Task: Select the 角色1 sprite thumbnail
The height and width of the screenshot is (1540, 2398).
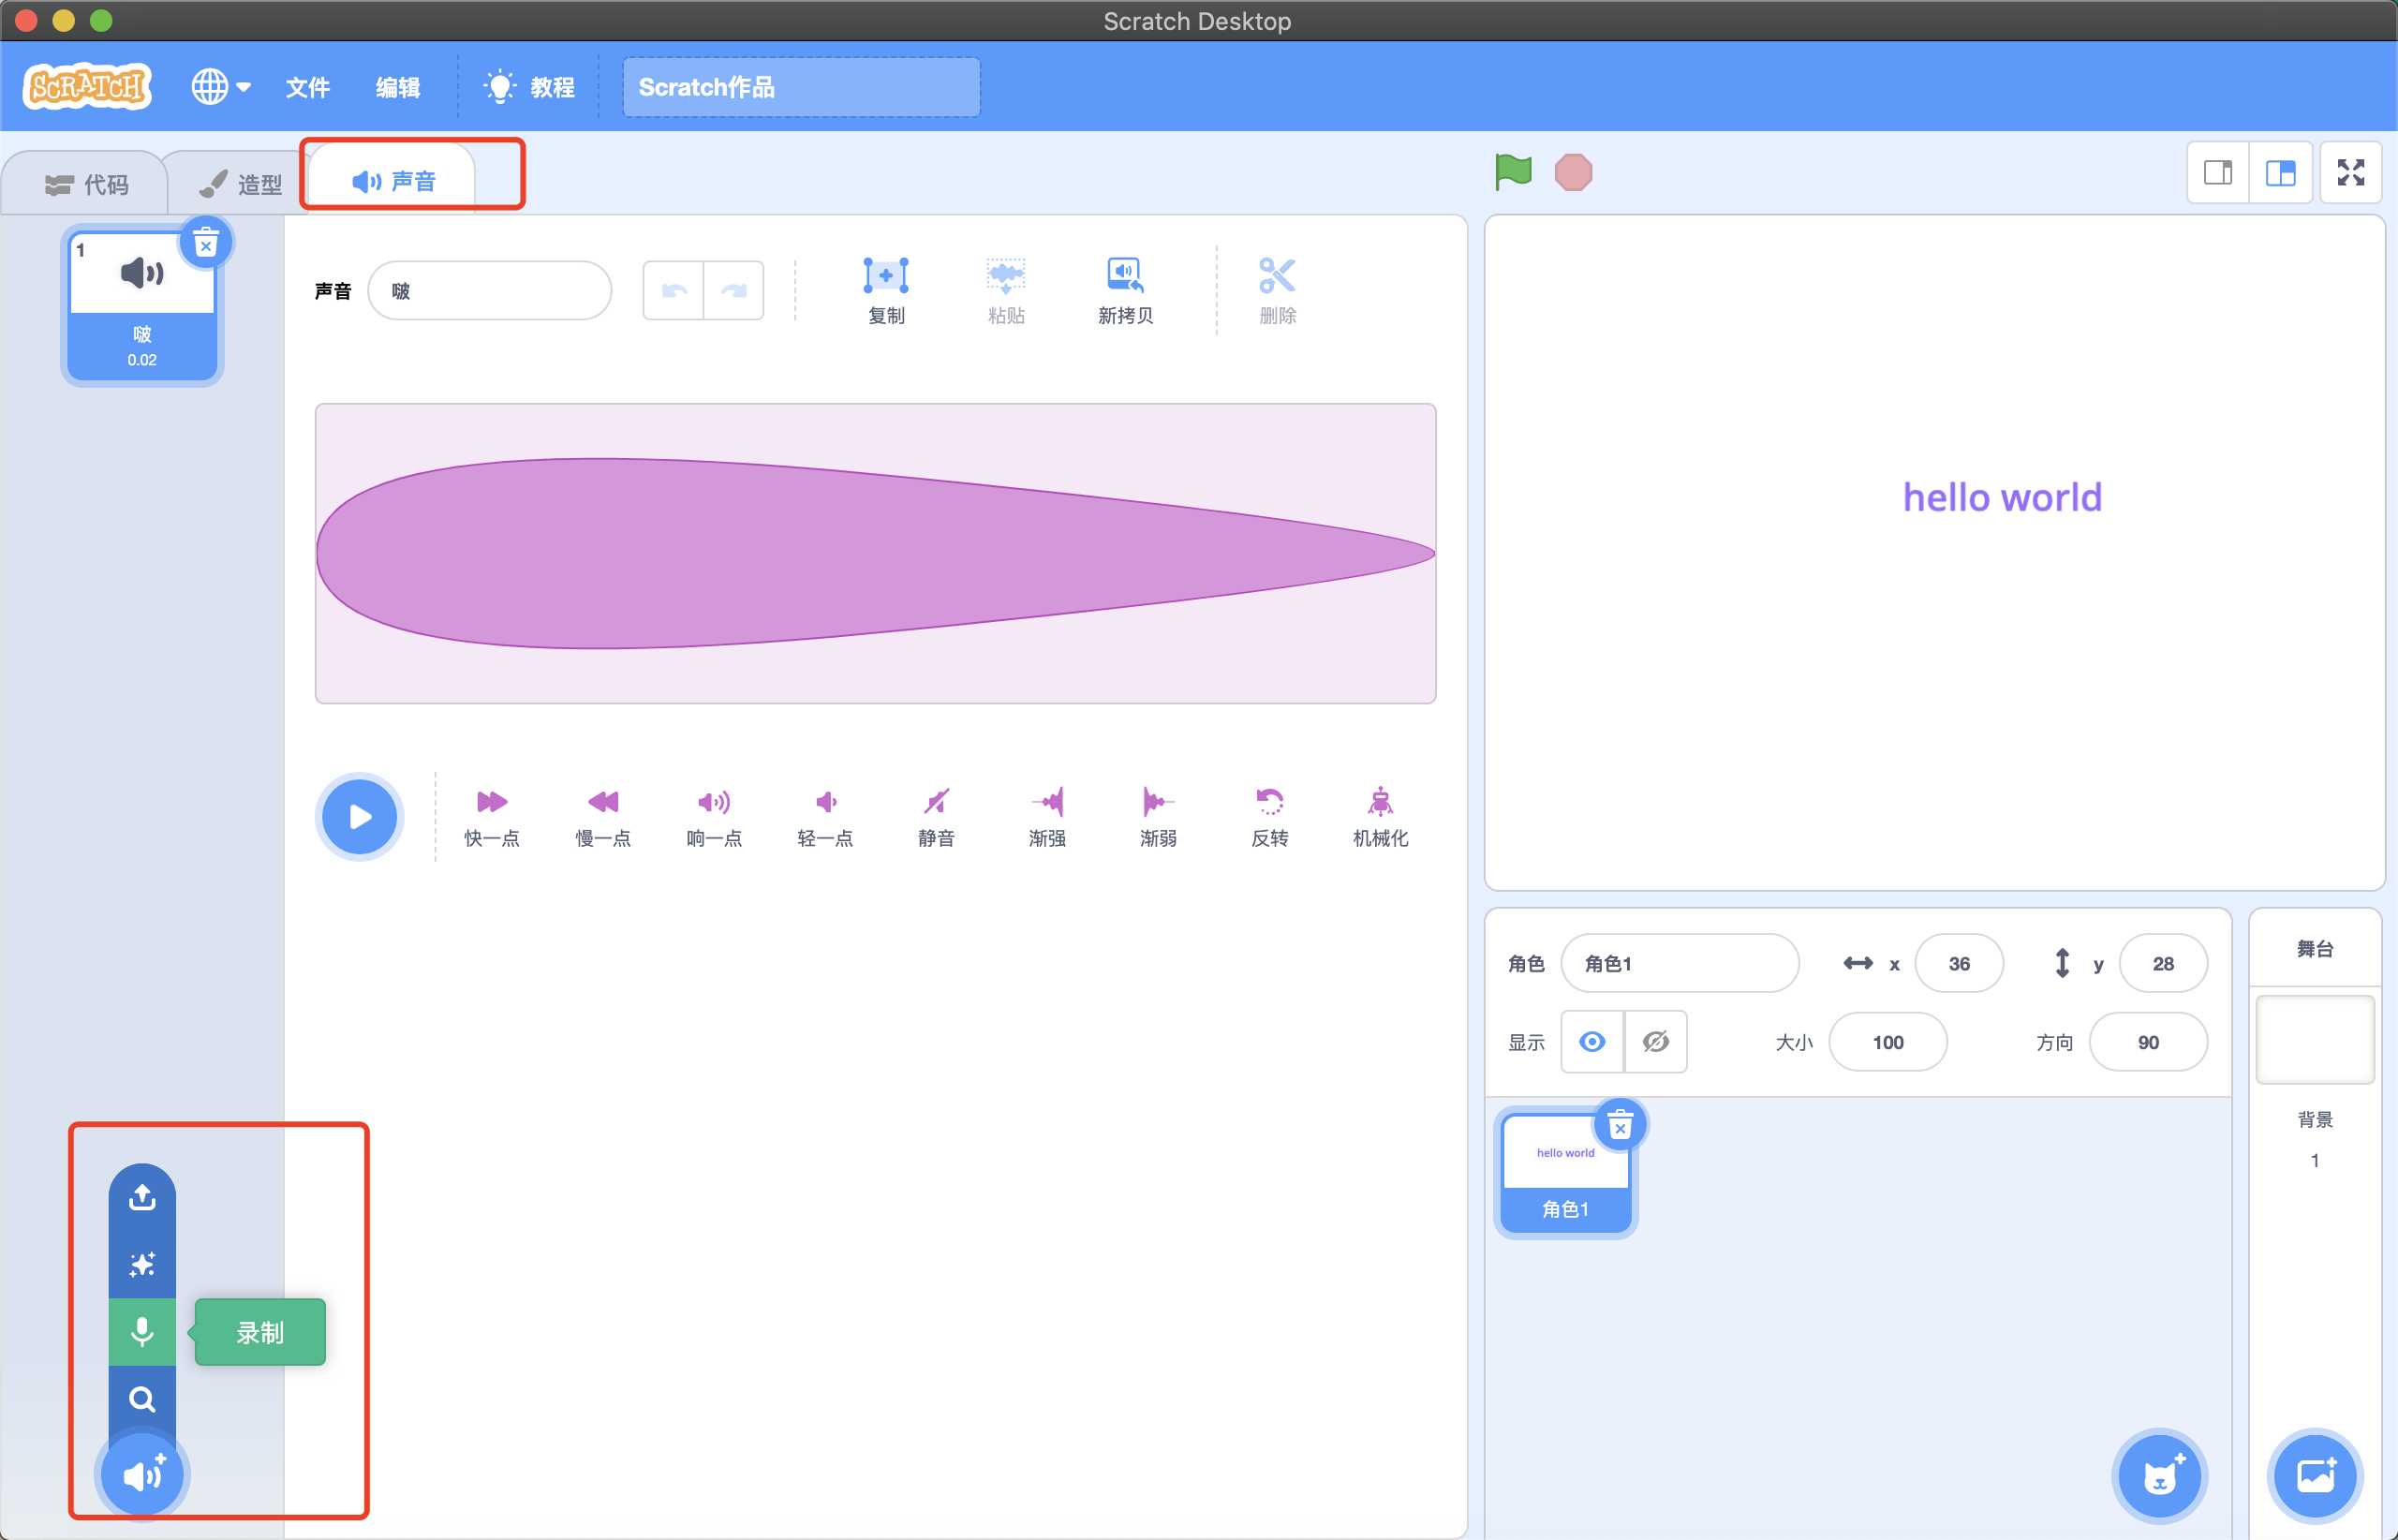Action: coord(1566,1173)
